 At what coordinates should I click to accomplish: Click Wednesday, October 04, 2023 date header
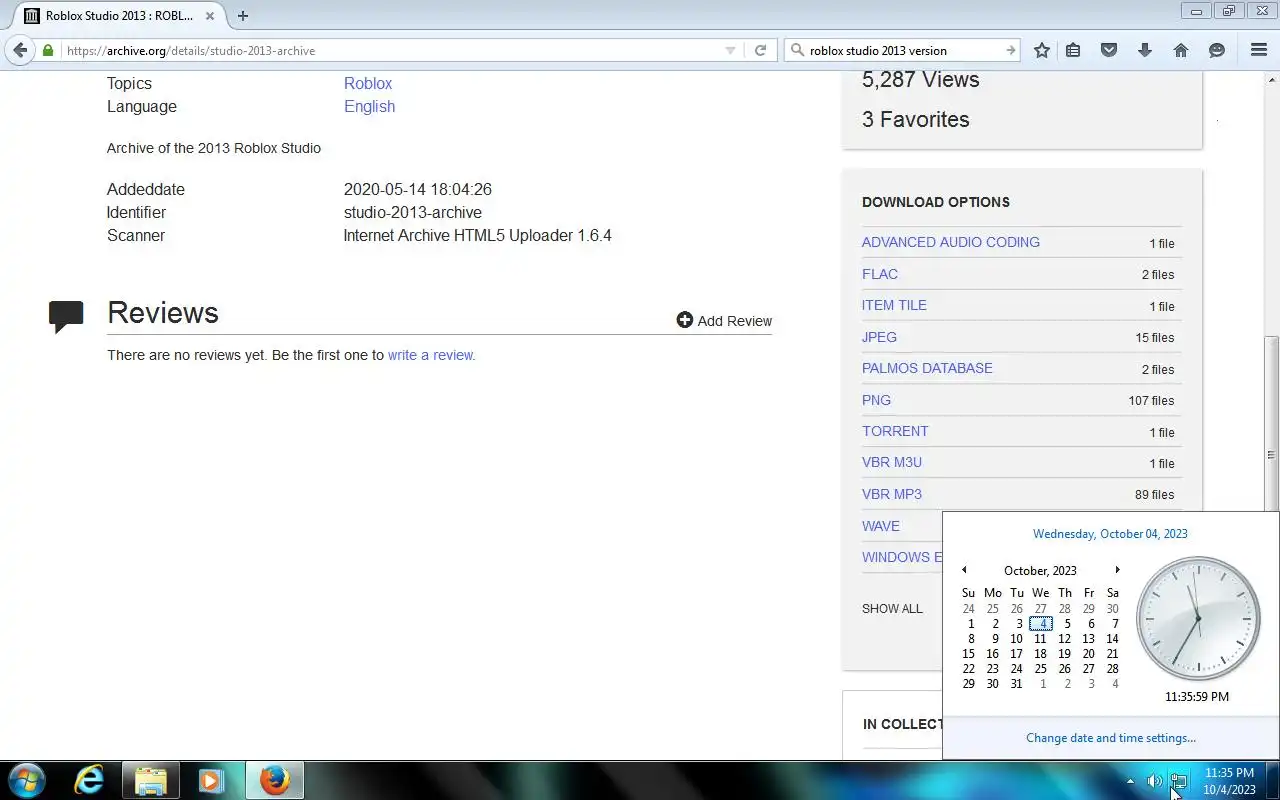coord(1110,534)
